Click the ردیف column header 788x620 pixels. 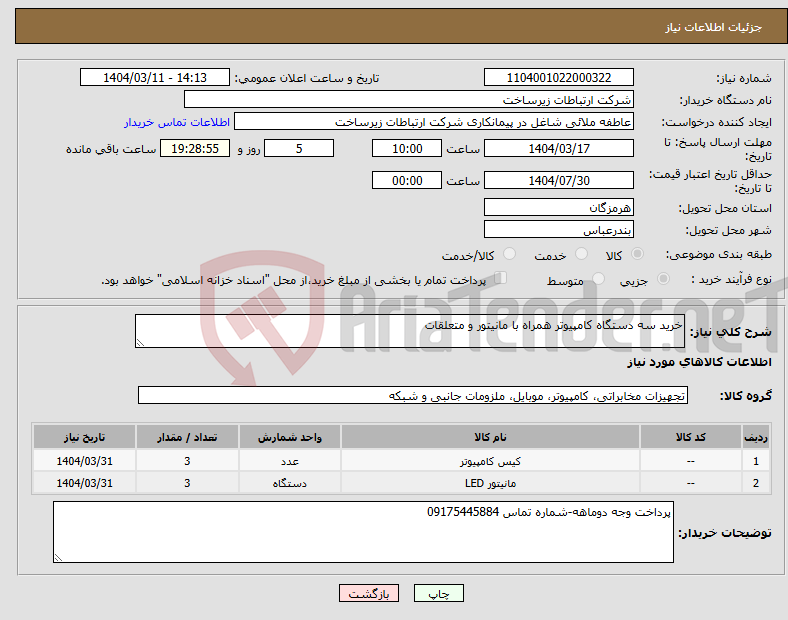pos(756,437)
